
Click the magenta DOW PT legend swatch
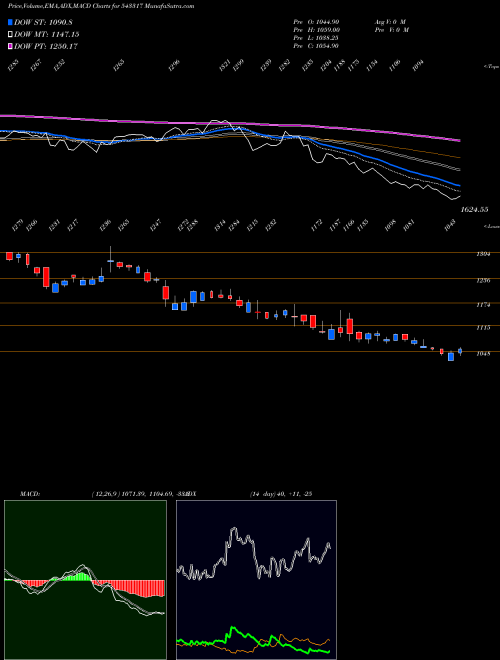tap(11, 46)
